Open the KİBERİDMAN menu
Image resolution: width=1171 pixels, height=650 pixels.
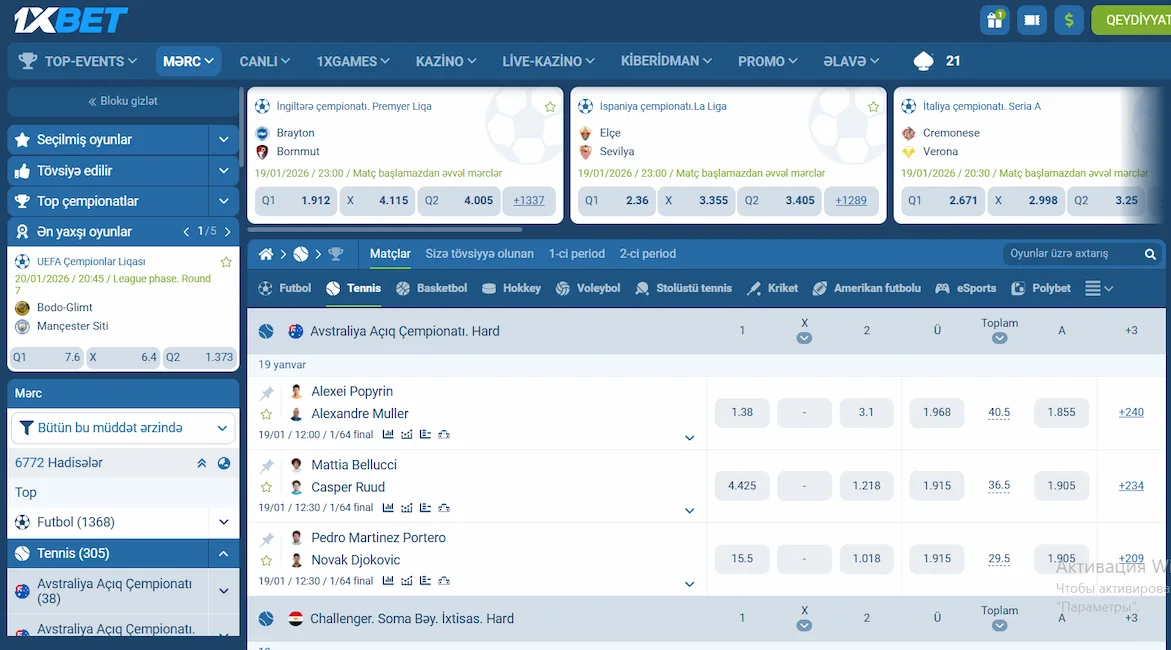(666, 61)
